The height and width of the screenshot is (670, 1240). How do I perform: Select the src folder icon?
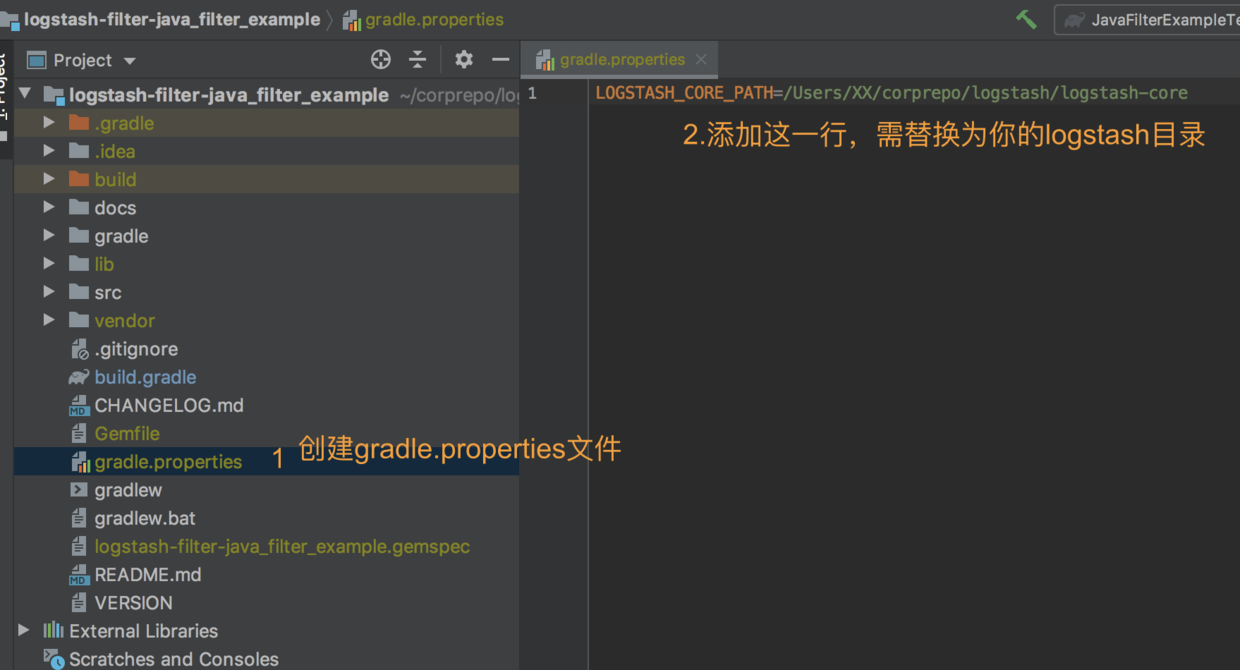click(79, 292)
